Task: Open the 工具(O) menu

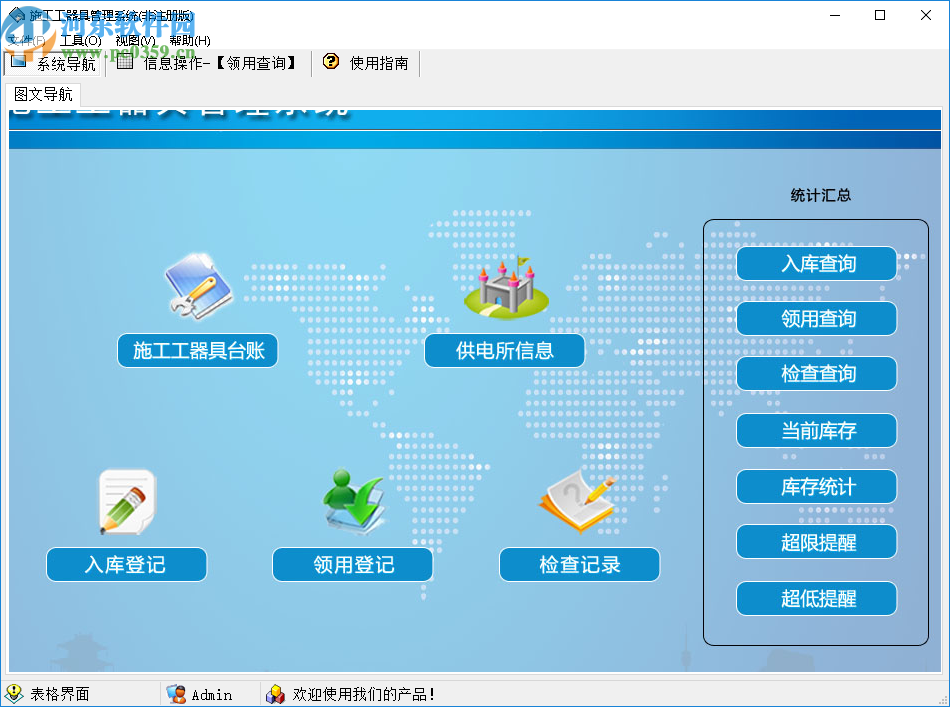Action: (x=81, y=41)
